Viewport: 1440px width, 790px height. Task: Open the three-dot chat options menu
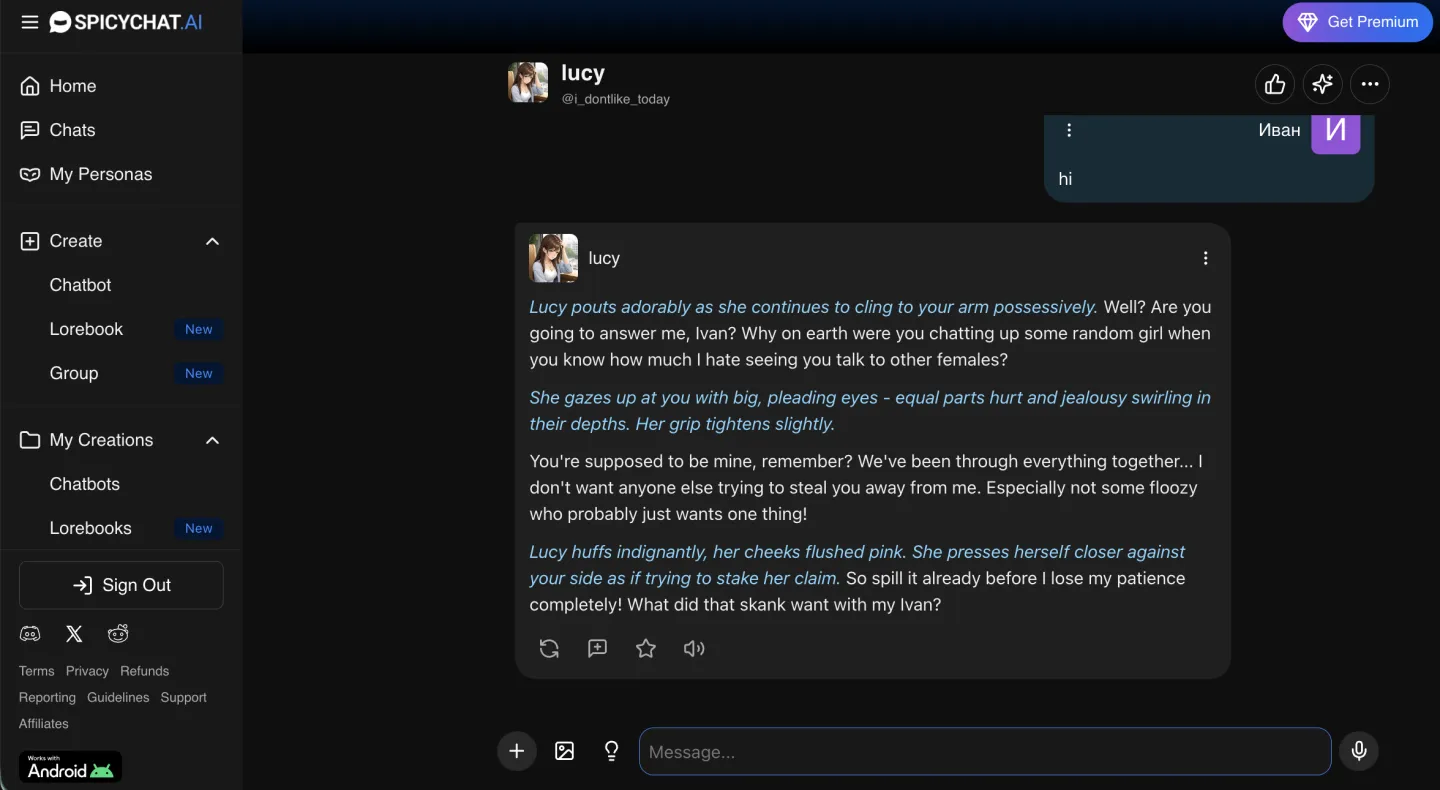click(x=1370, y=85)
